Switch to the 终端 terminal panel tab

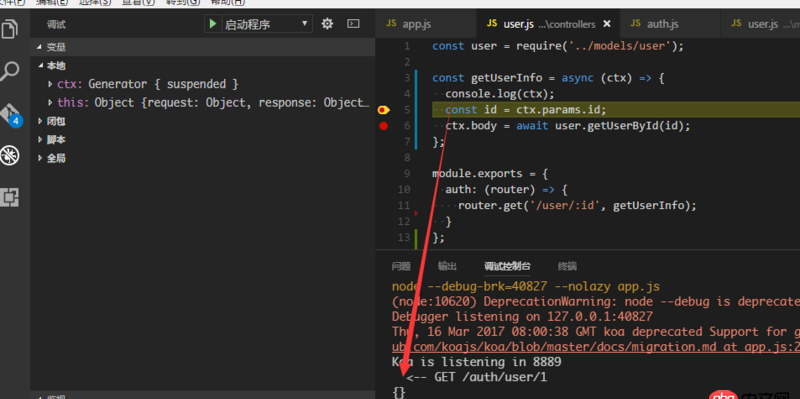point(567,266)
